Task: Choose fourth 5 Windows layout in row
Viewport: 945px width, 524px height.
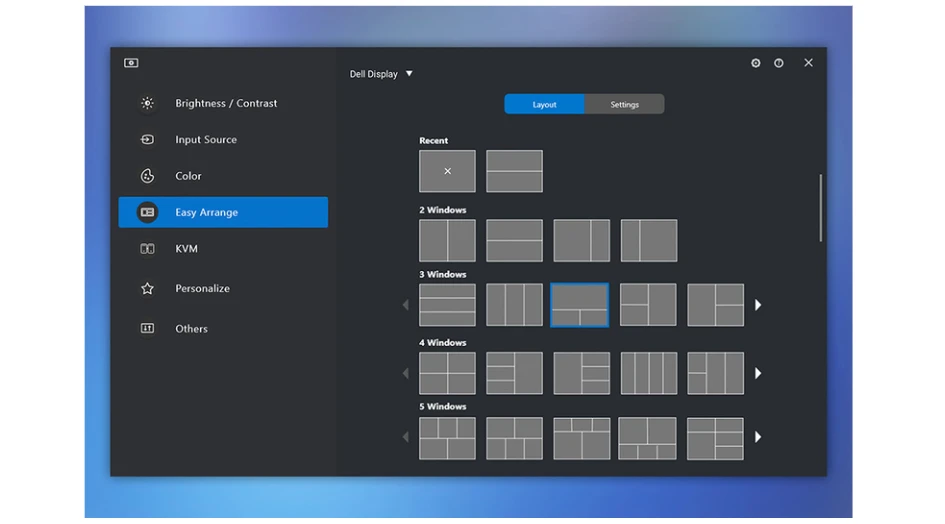Action: click(x=647, y=438)
